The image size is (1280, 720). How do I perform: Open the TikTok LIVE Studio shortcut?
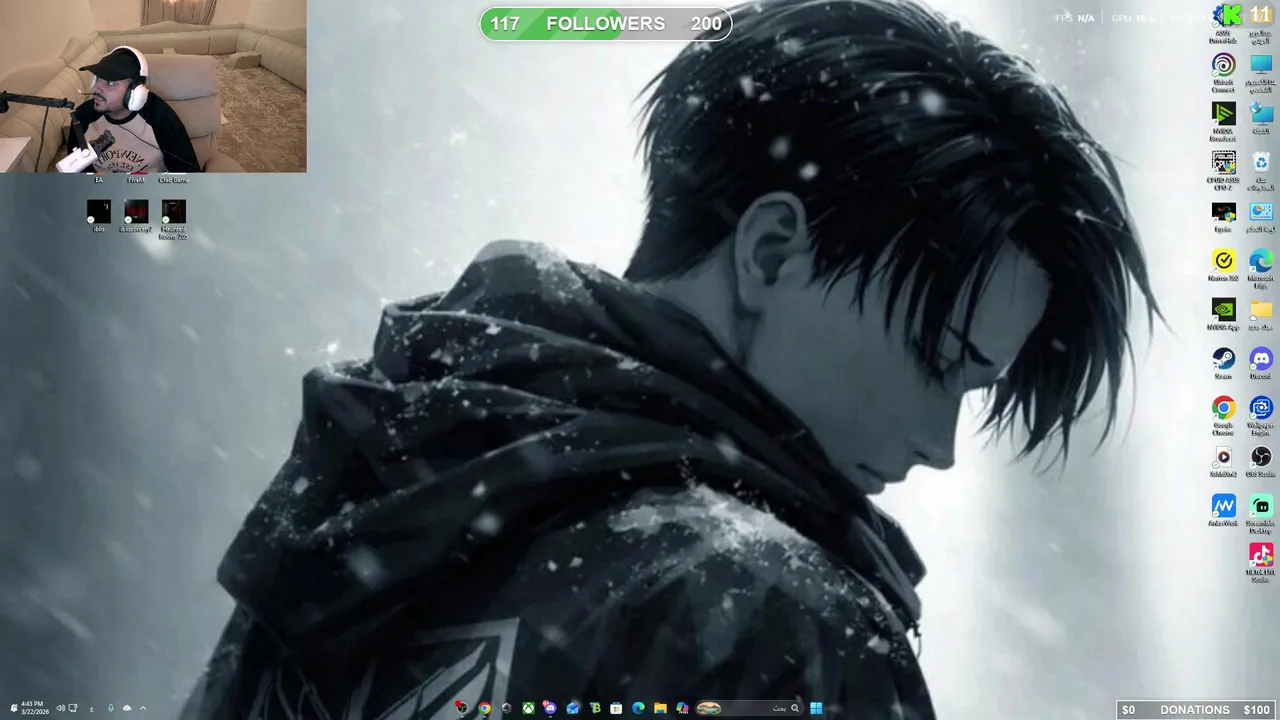(x=1261, y=561)
